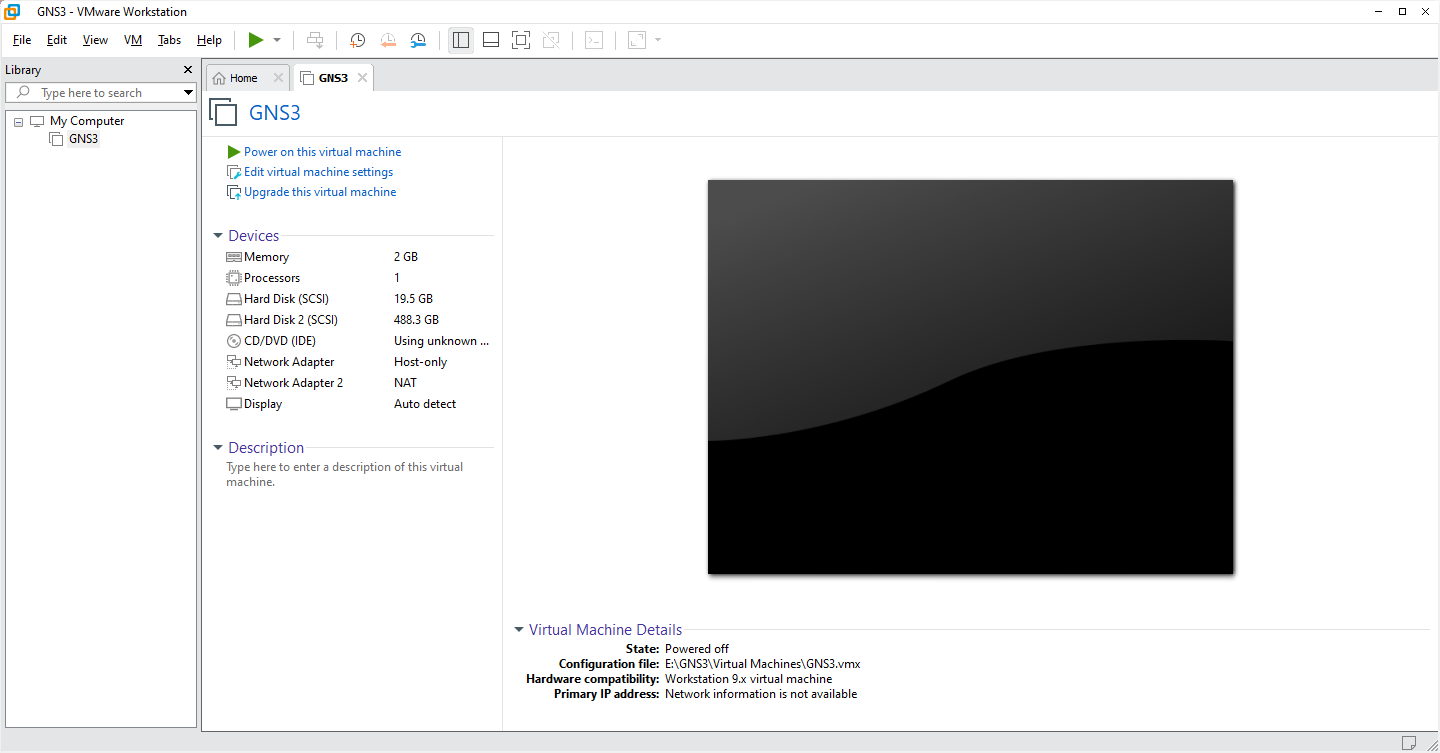Select GNS3 in the Library tree
Image resolution: width=1440 pixels, height=753 pixels.
[x=82, y=138]
